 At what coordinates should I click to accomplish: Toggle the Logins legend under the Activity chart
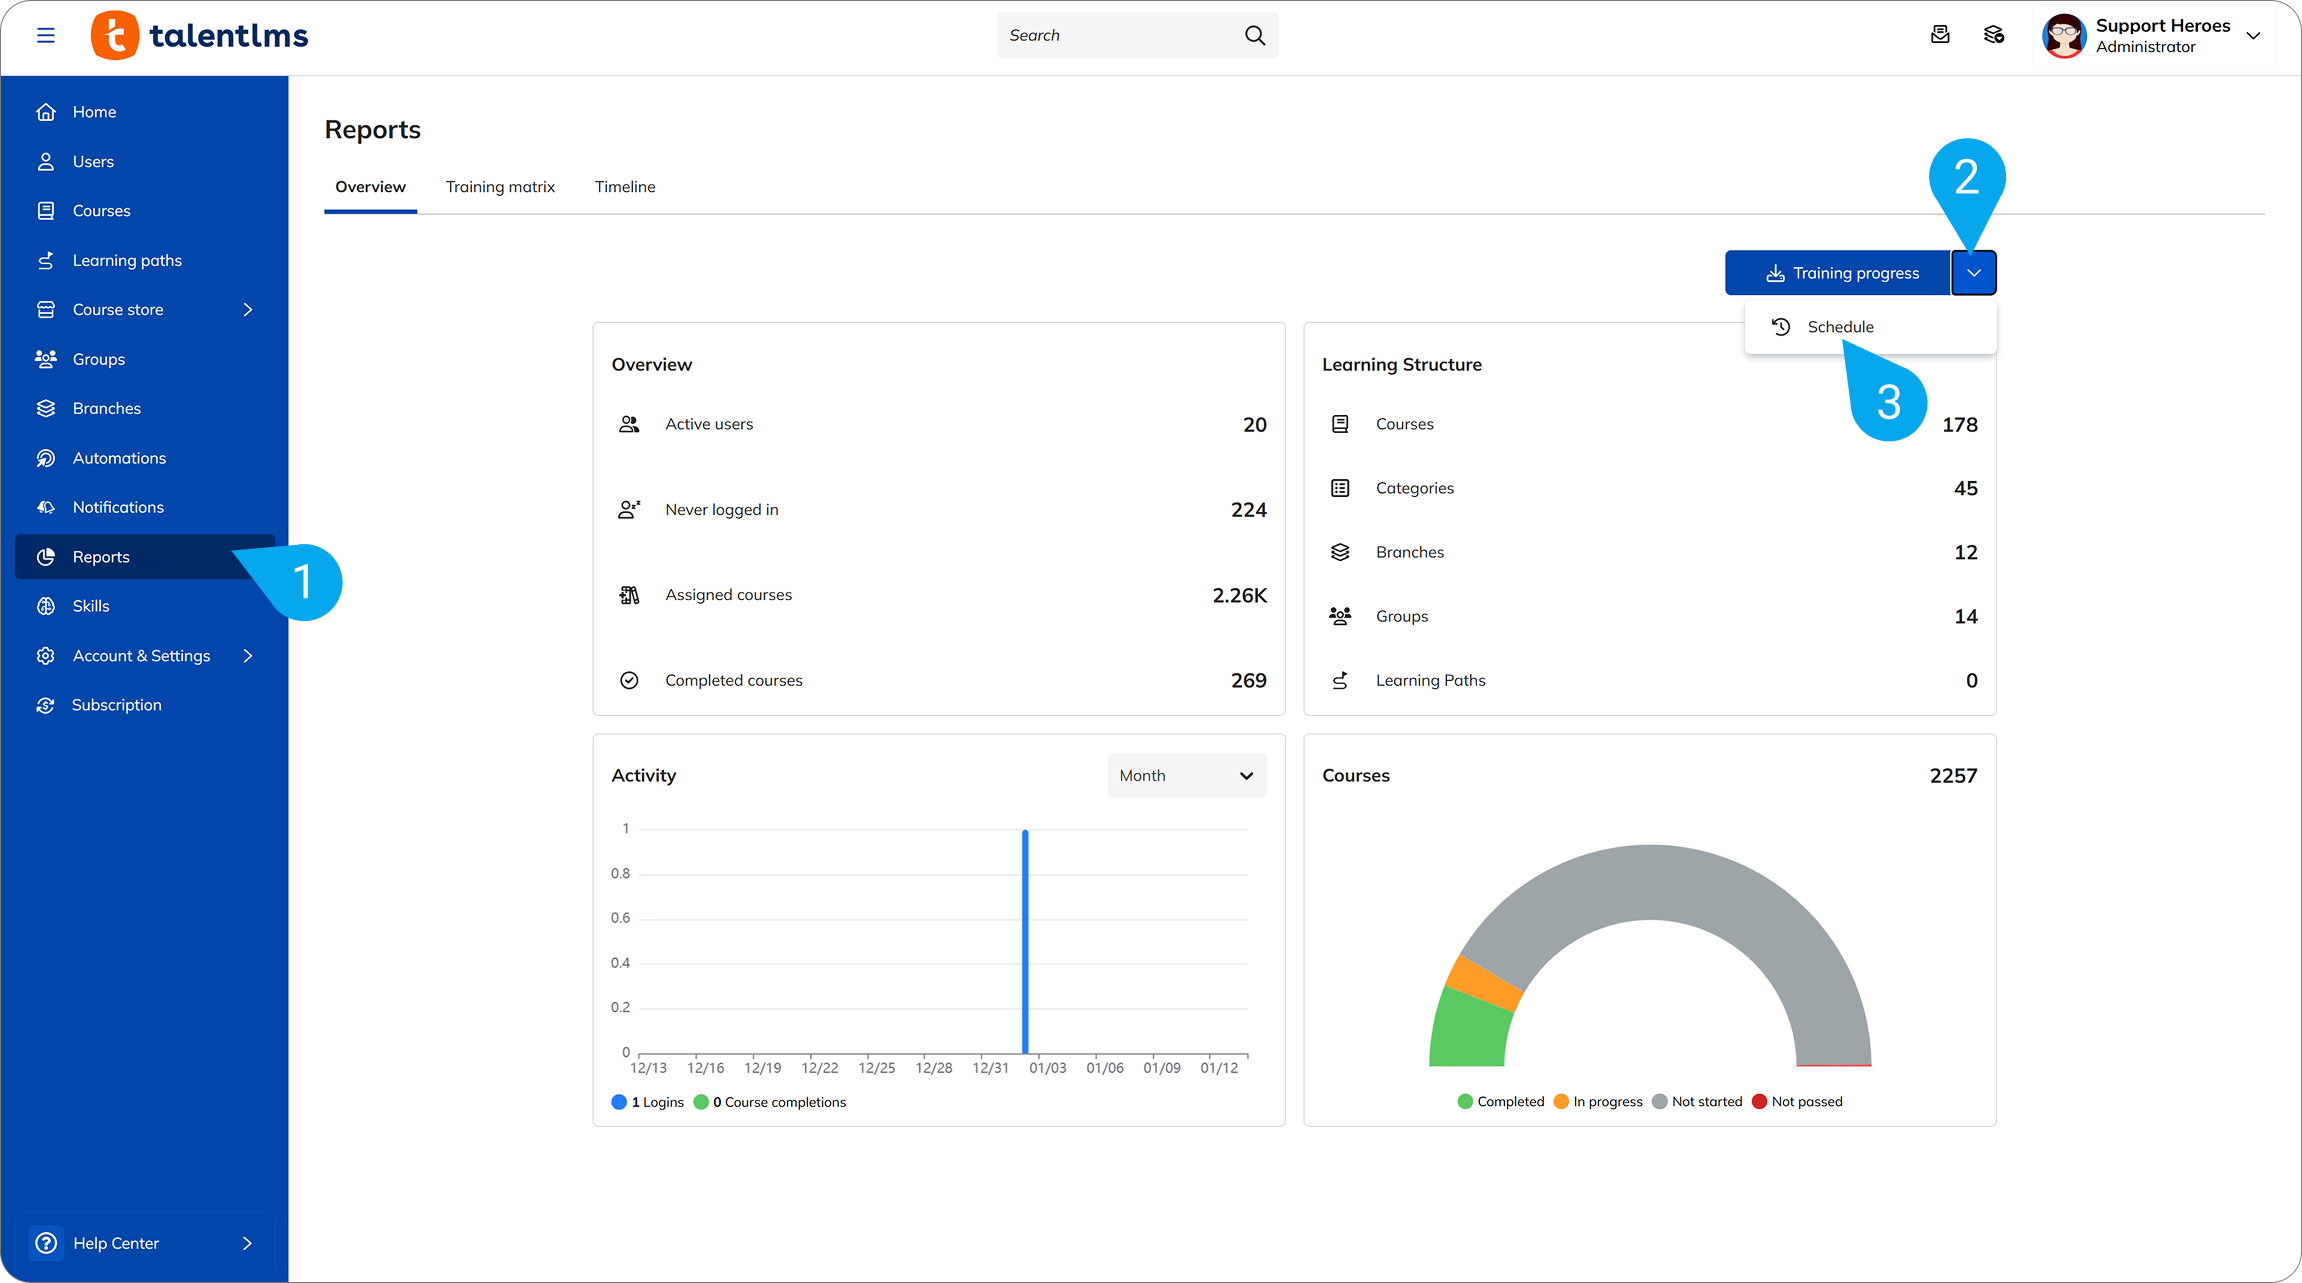(648, 1101)
